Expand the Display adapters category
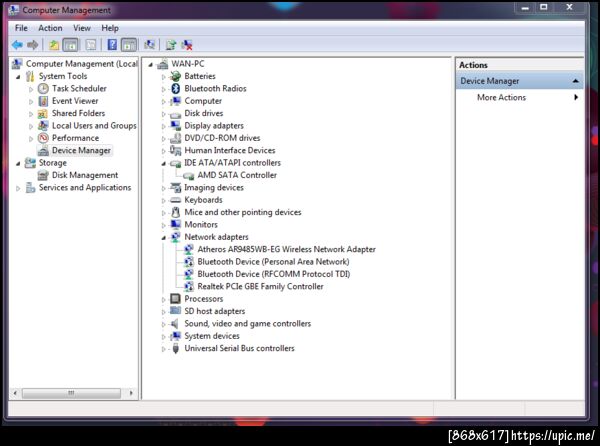Viewport: 600px width, 446px height. pos(163,126)
